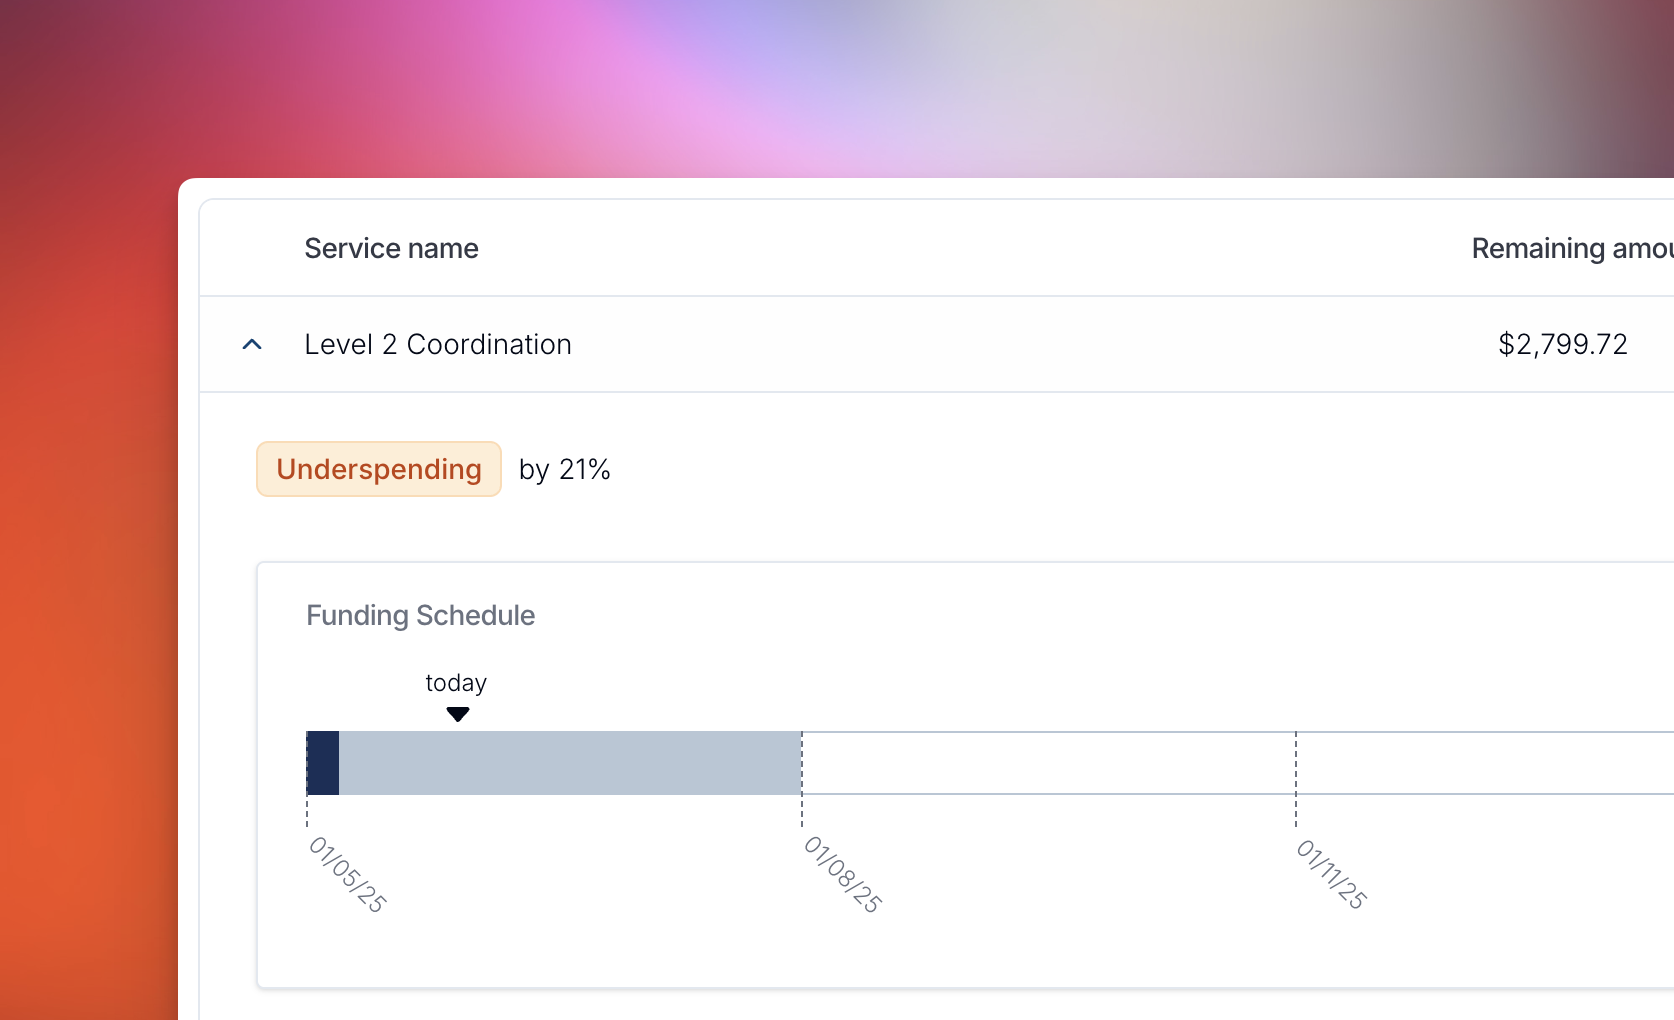The height and width of the screenshot is (1020, 1674).
Task: Click the empty period after 01/11/25
Action: coord(1485,763)
